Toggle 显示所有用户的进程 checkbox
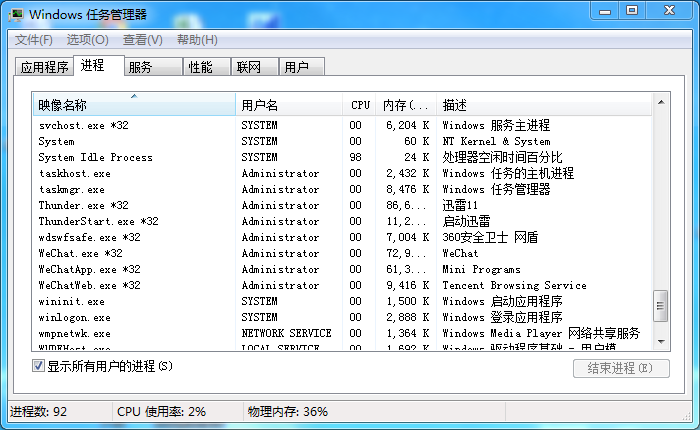Viewport: 700px width, 430px height. pyautogui.click(x=39, y=366)
